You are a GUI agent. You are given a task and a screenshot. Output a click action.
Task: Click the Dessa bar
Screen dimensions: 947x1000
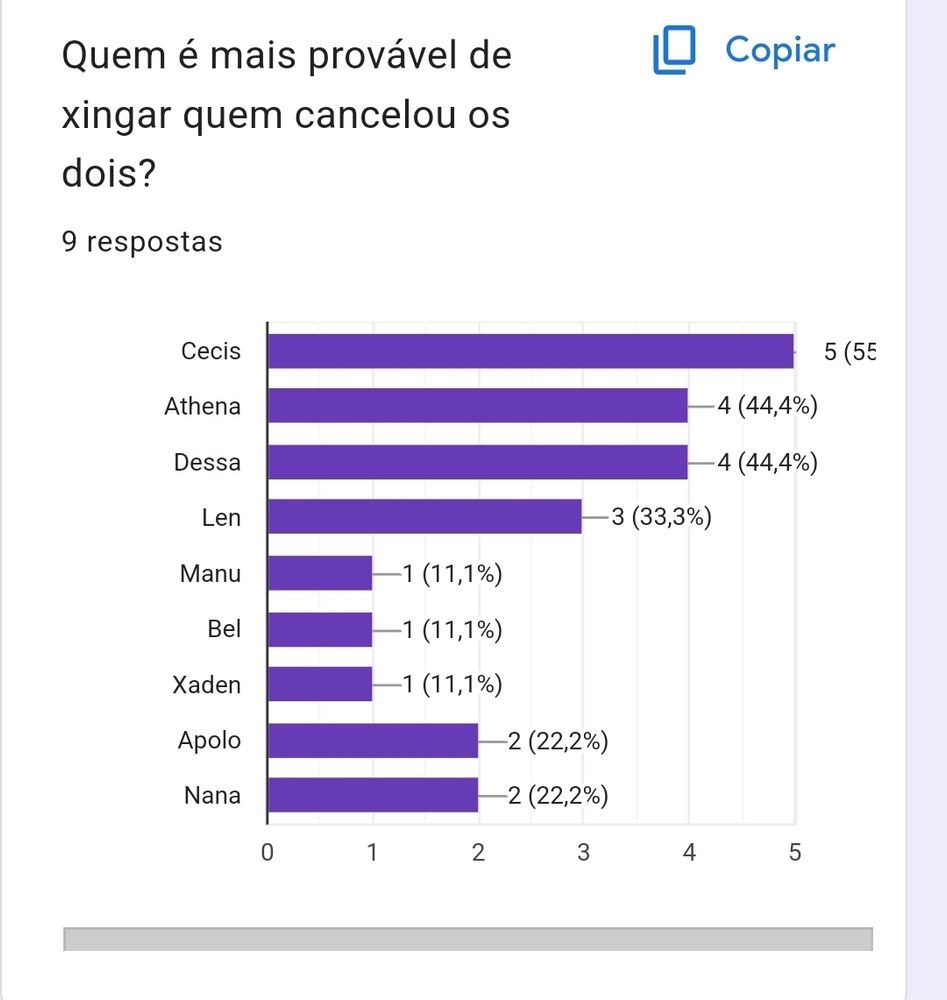tap(478, 463)
